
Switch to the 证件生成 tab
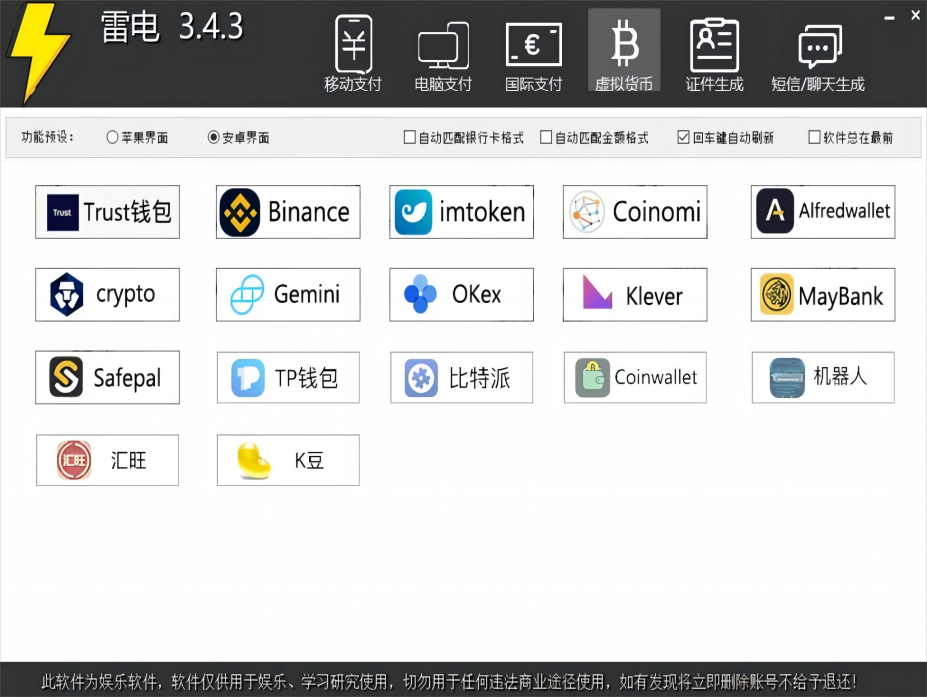714,50
